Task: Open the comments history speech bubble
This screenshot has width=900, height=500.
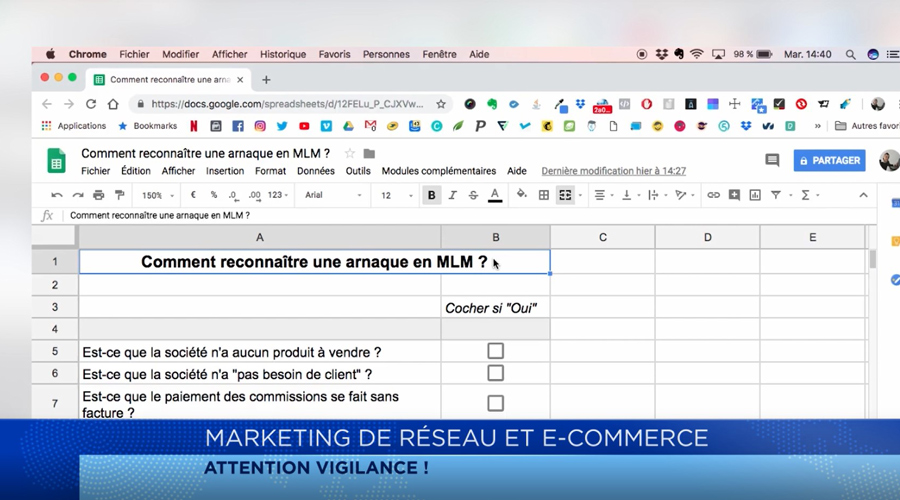Action: coord(772,160)
